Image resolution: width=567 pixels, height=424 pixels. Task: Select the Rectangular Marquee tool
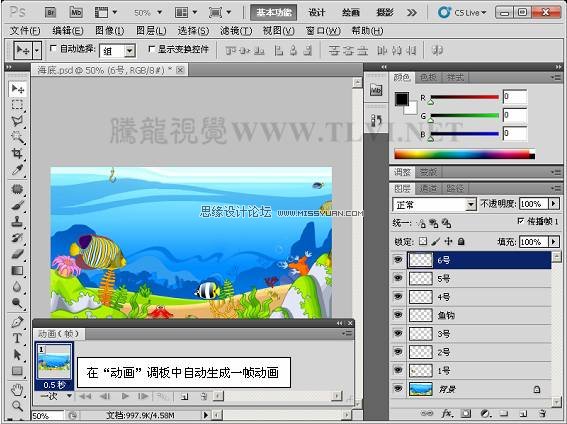click(x=17, y=105)
